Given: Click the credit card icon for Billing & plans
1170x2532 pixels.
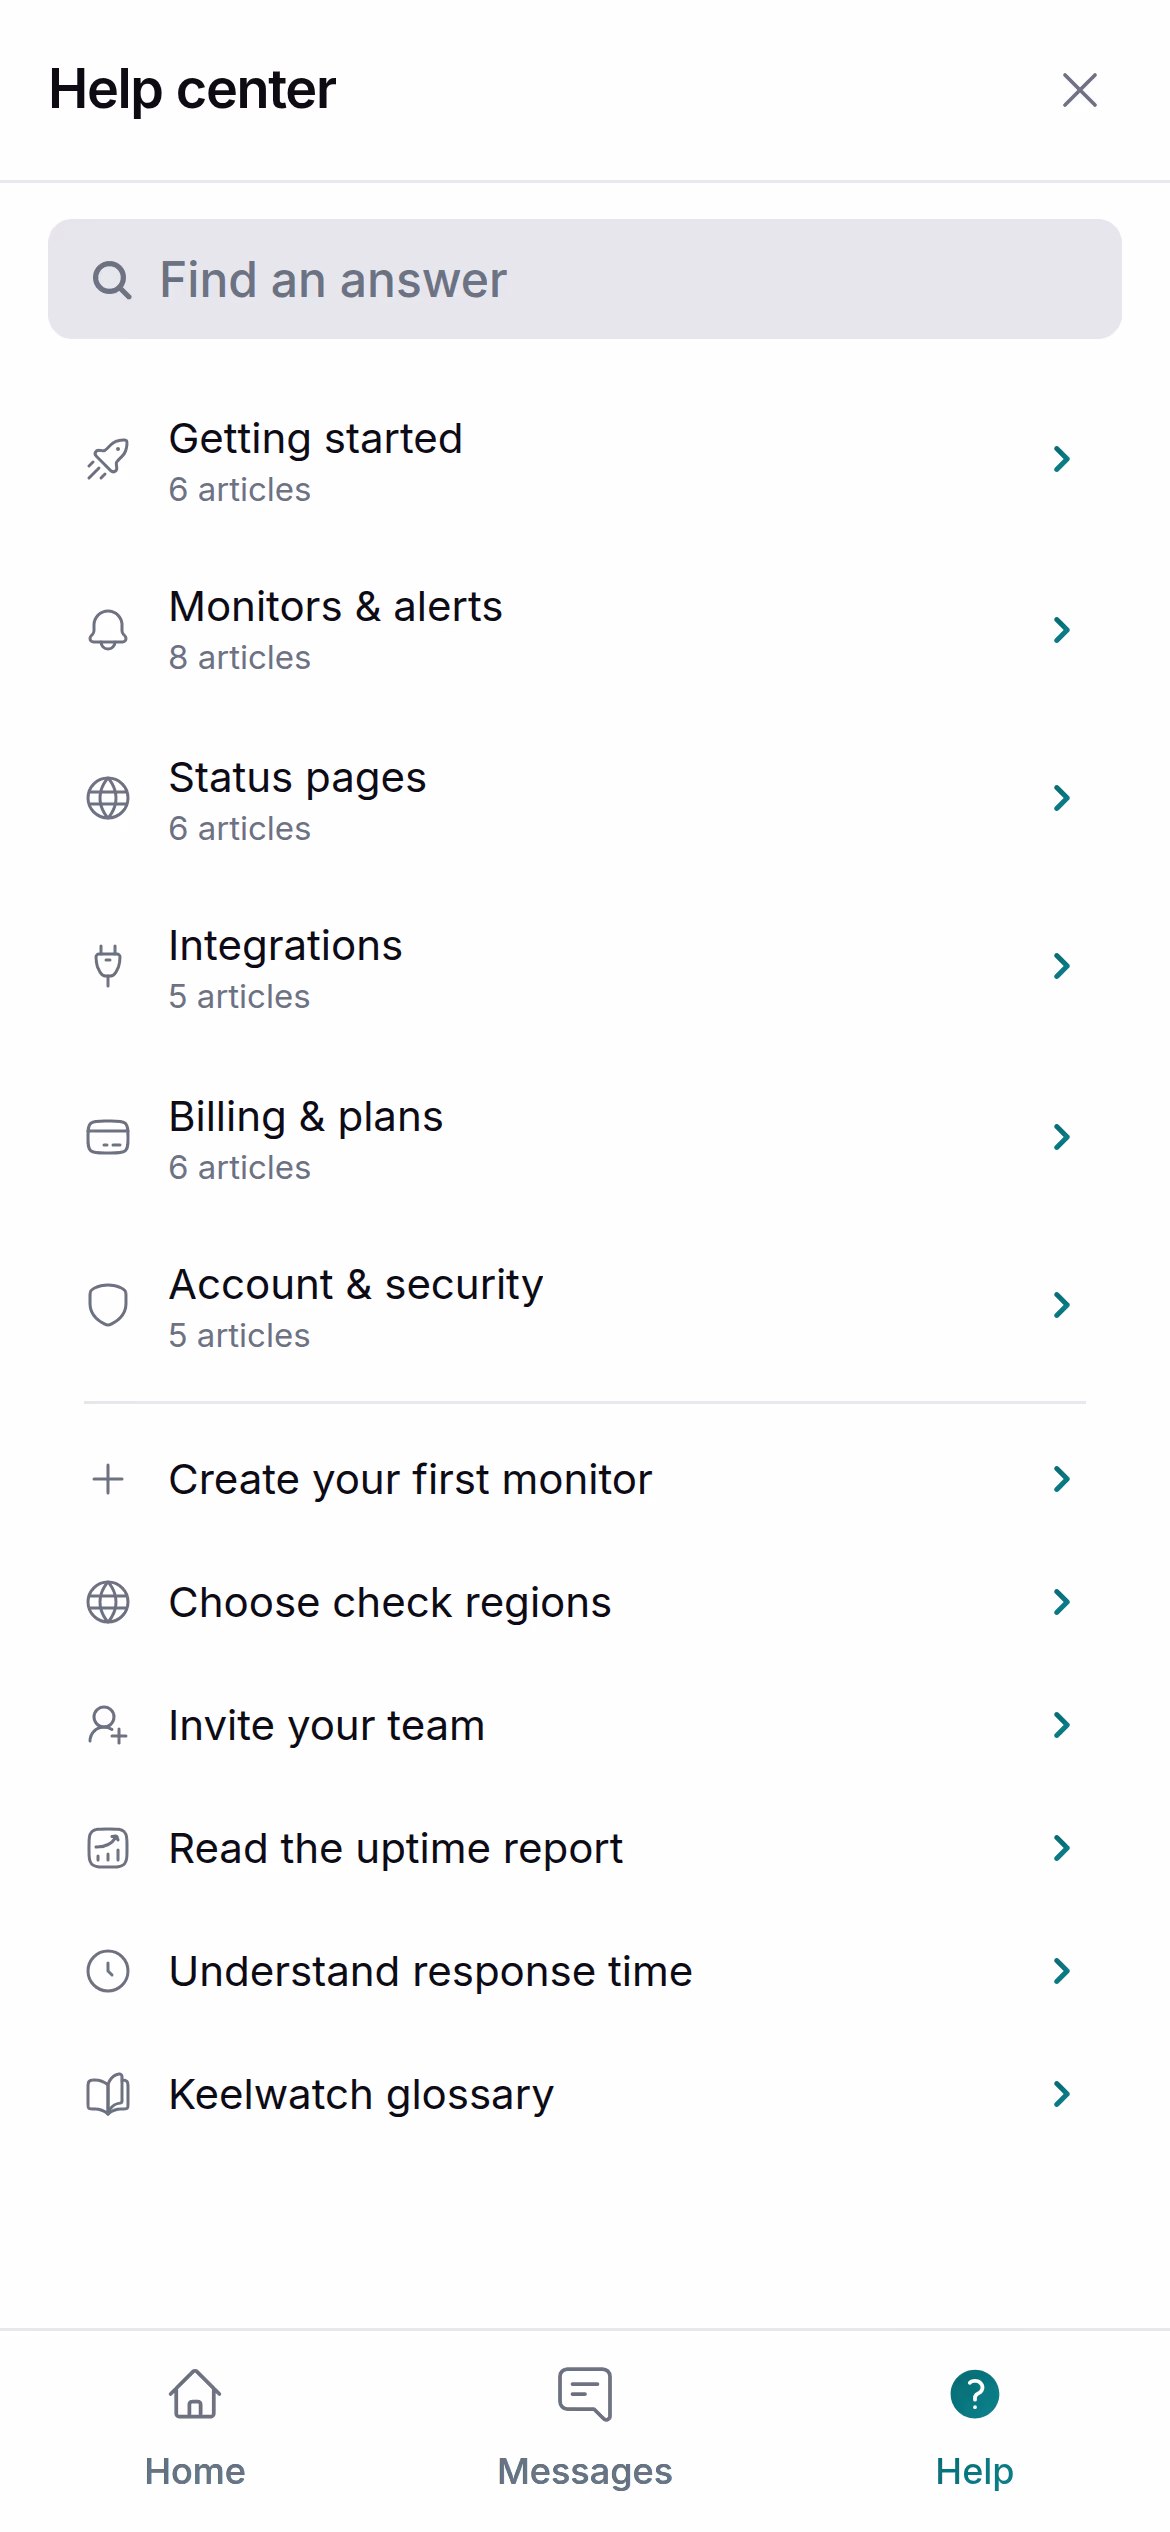Looking at the screenshot, I should click(108, 1137).
